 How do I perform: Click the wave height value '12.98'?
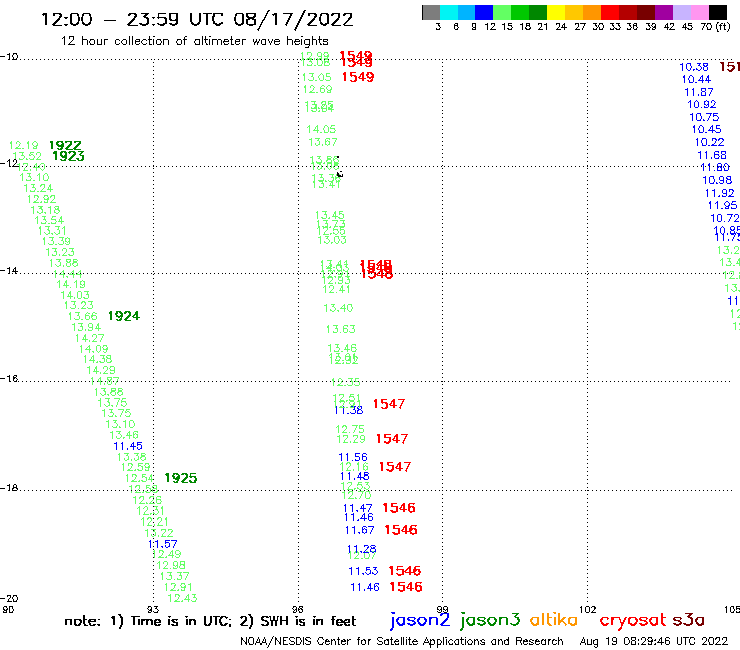pos(171,565)
